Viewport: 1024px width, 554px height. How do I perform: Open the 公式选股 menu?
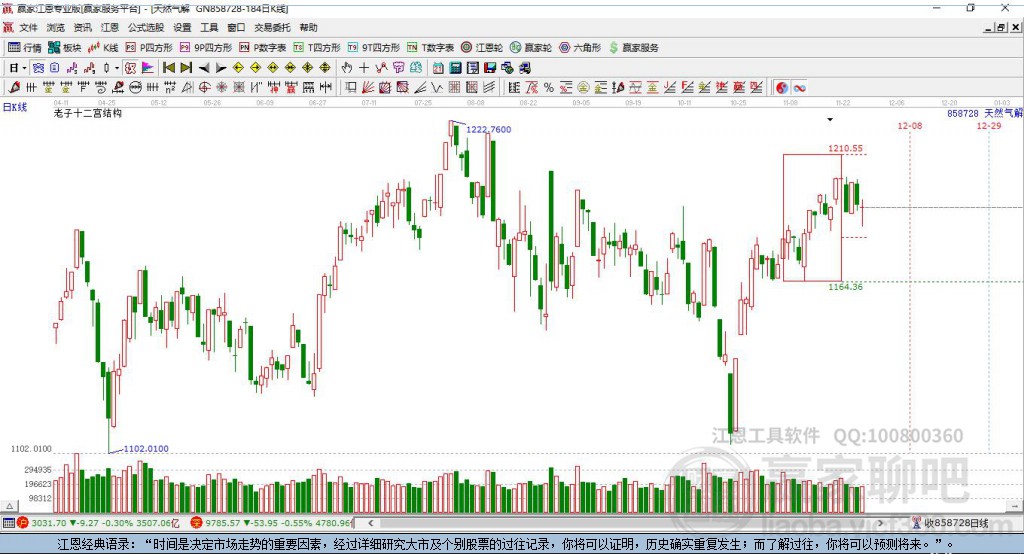[x=146, y=27]
